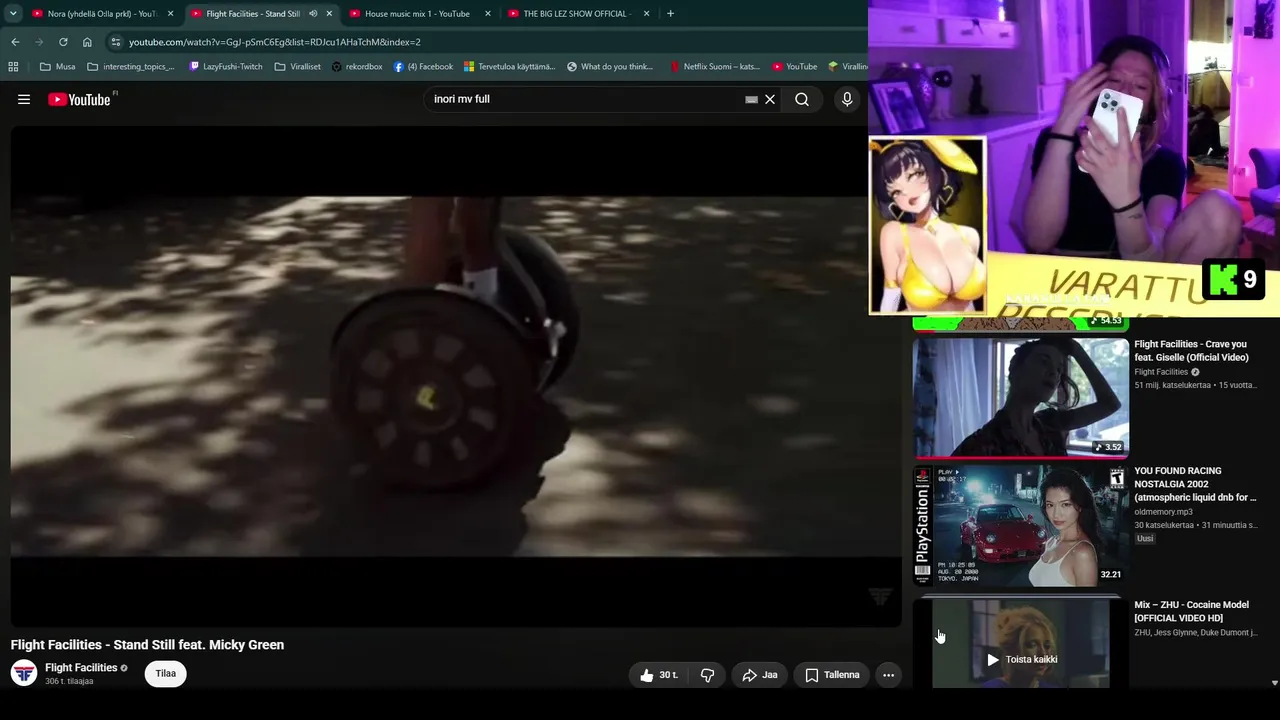Open the Netflix Suomi bookmark
Viewport: 1280px width, 720px height.
[715, 67]
